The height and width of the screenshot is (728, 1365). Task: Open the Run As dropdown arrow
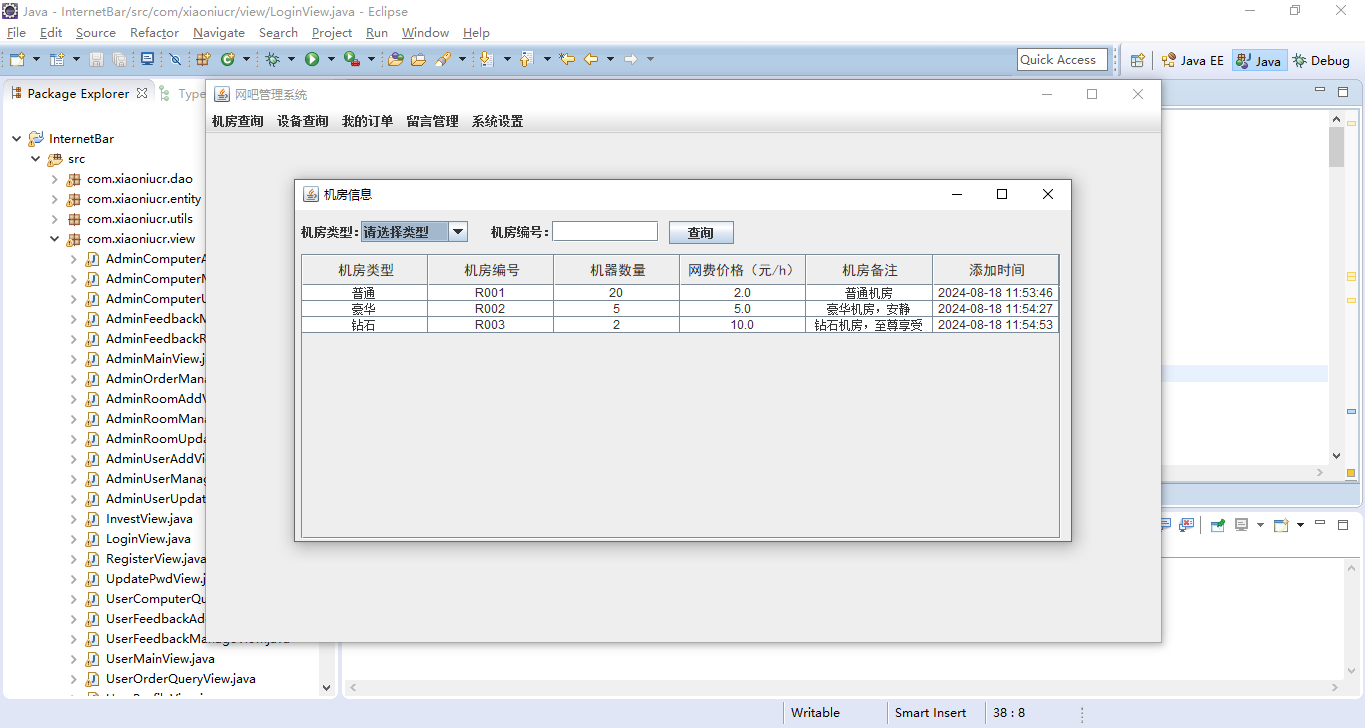(331, 60)
